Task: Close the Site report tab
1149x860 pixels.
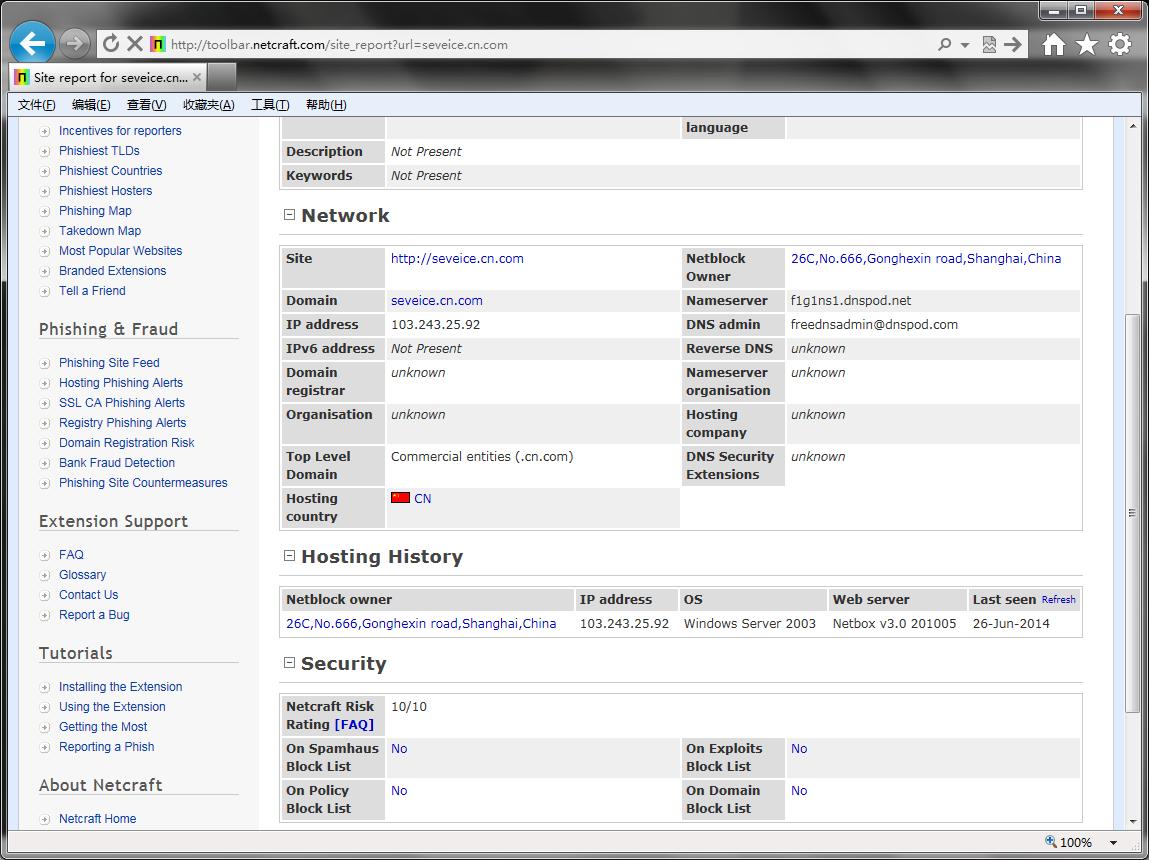Action: point(197,77)
